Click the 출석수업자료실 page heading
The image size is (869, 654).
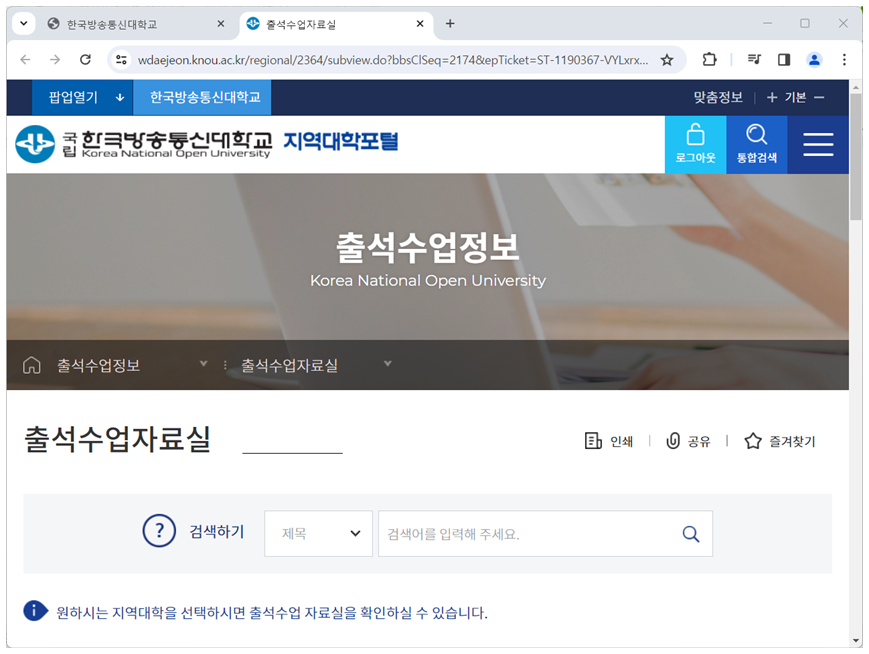[x=117, y=439]
